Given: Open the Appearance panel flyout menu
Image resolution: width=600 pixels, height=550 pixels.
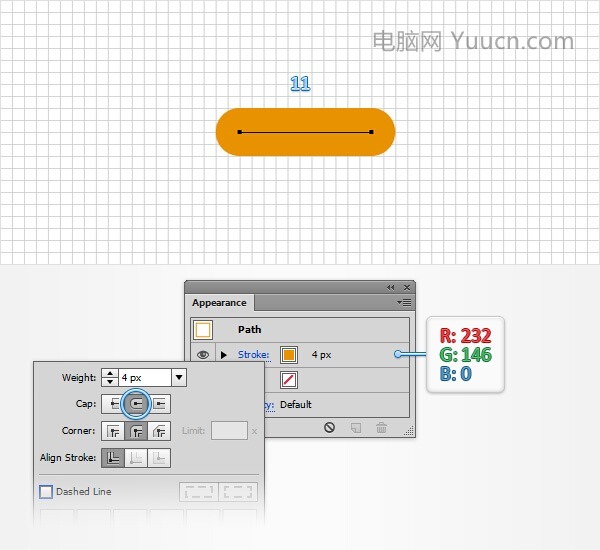Looking at the screenshot, I should click(x=404, y=302).
